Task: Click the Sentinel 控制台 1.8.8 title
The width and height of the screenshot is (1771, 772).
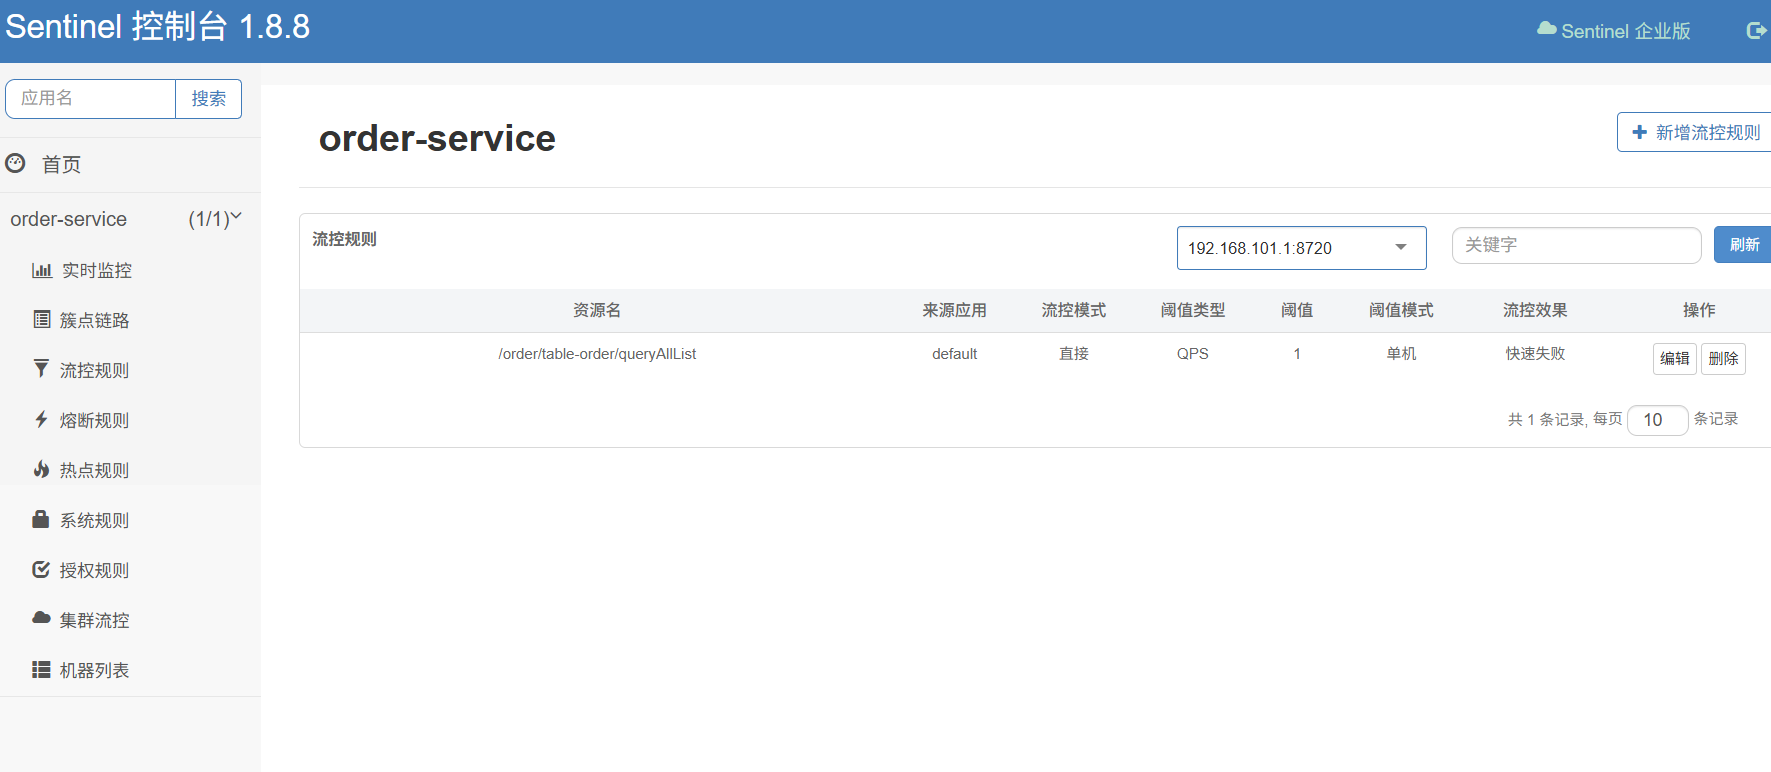Action: pos(158,27)
